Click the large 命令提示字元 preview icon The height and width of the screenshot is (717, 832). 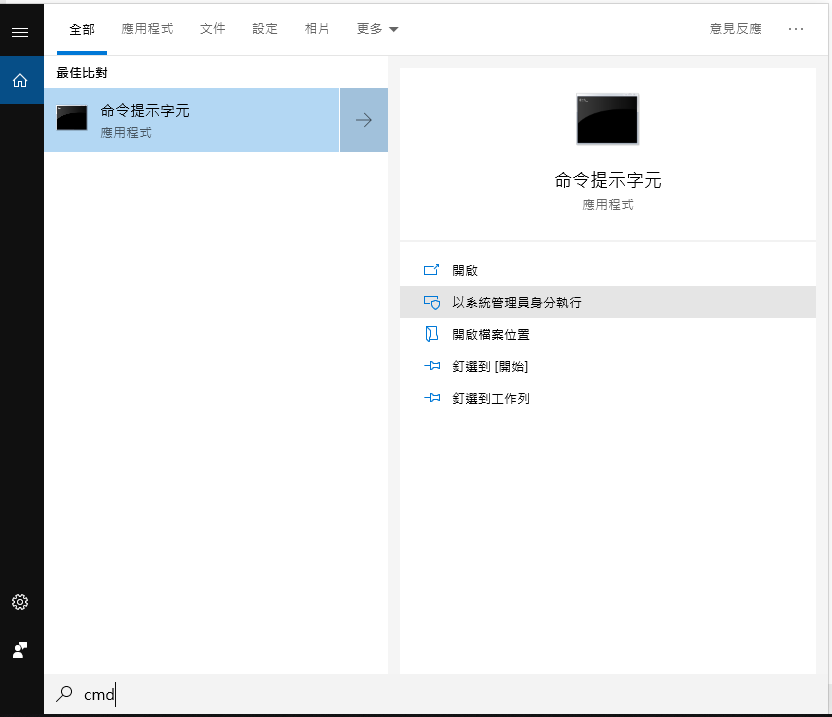(x=607, y=119)
